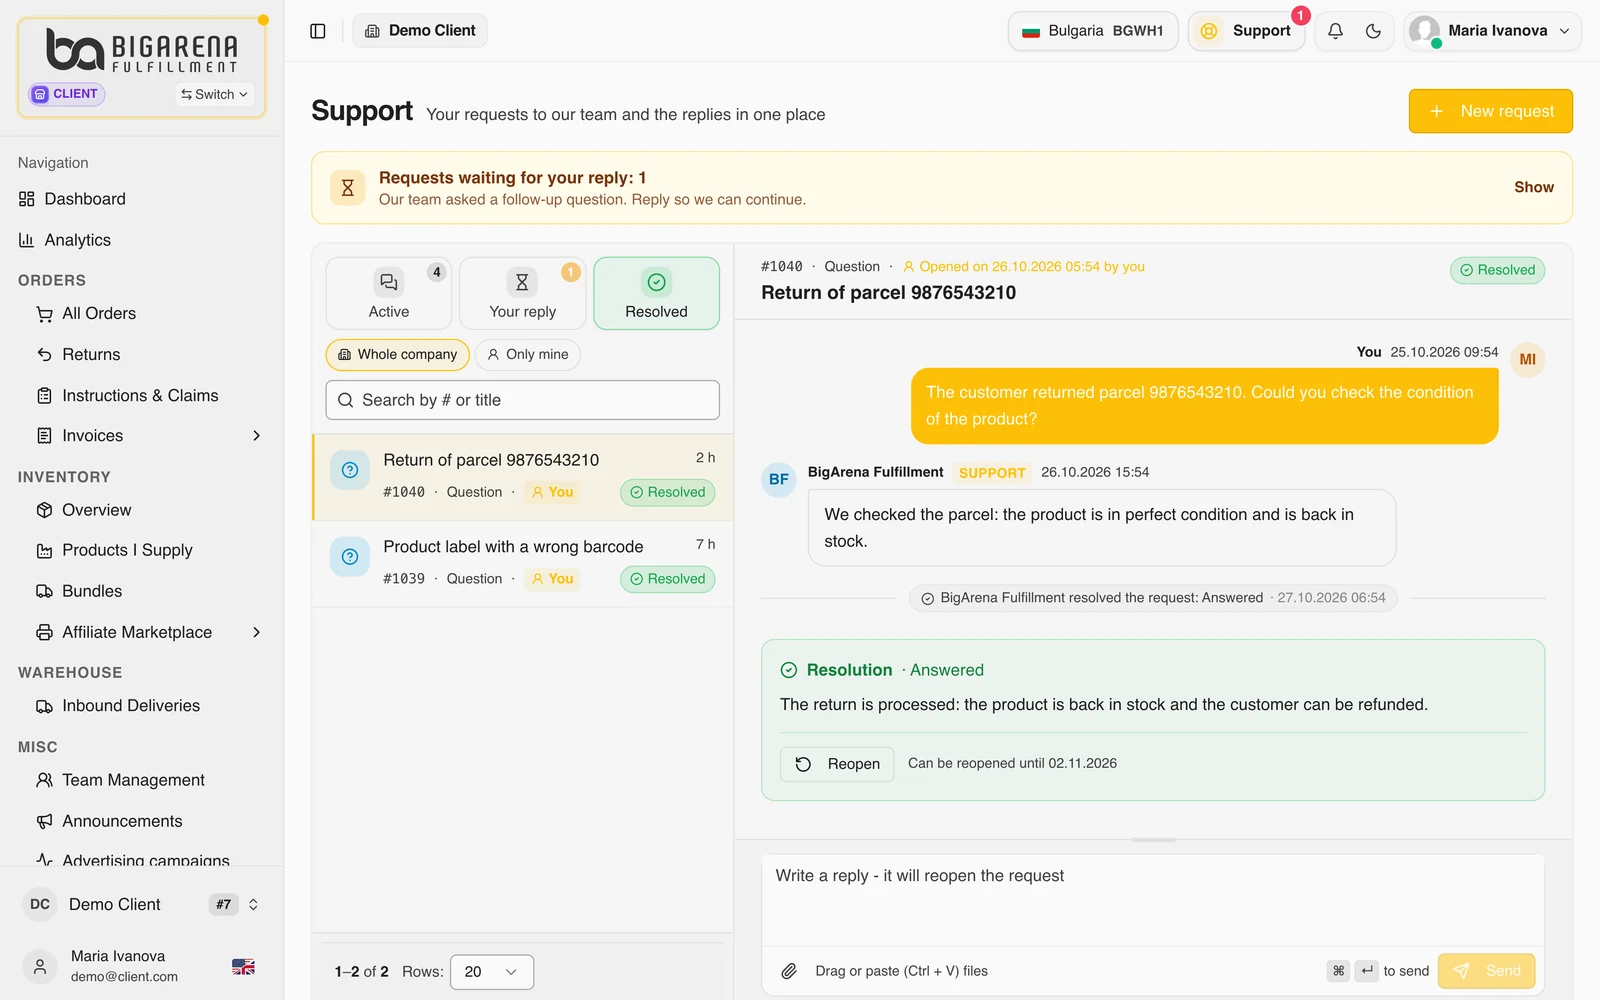
Task: Expand the Affiliate Marketplace chevron
Action: (x=257, y=632)
